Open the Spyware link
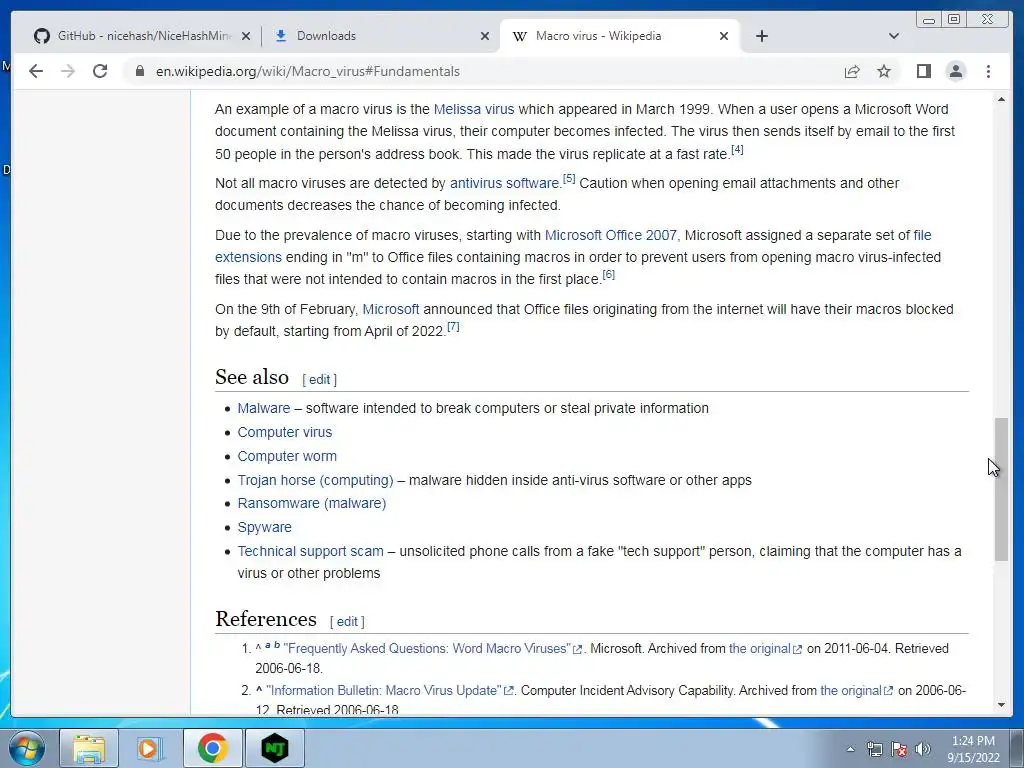 click(x=264, y=527)
